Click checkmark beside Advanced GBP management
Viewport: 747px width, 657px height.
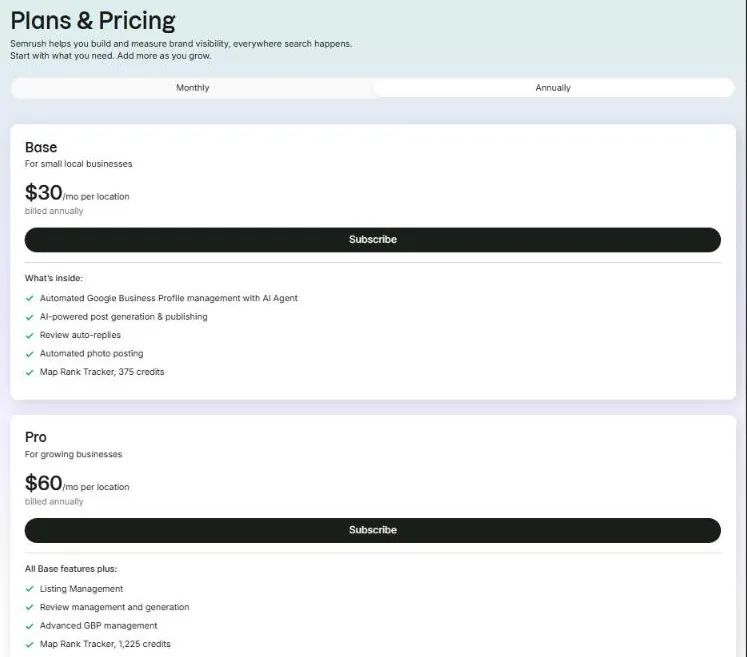click(30, 626)
